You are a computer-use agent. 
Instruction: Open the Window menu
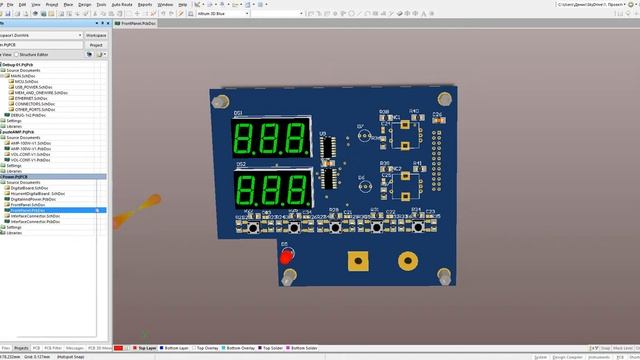tap(165, 4)
